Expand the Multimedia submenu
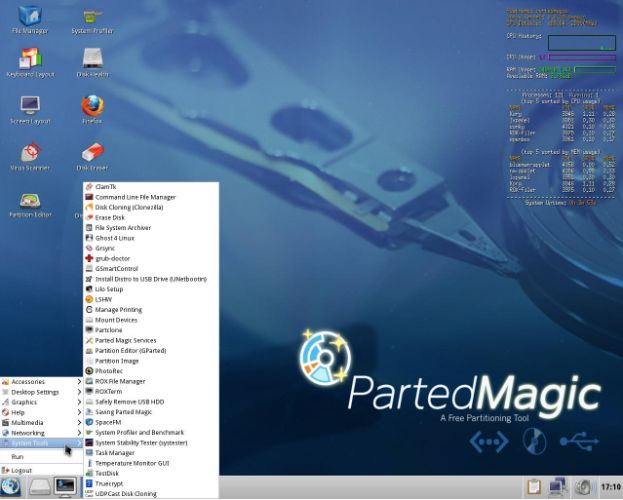 pyautogui.click(x=41, y=422)
